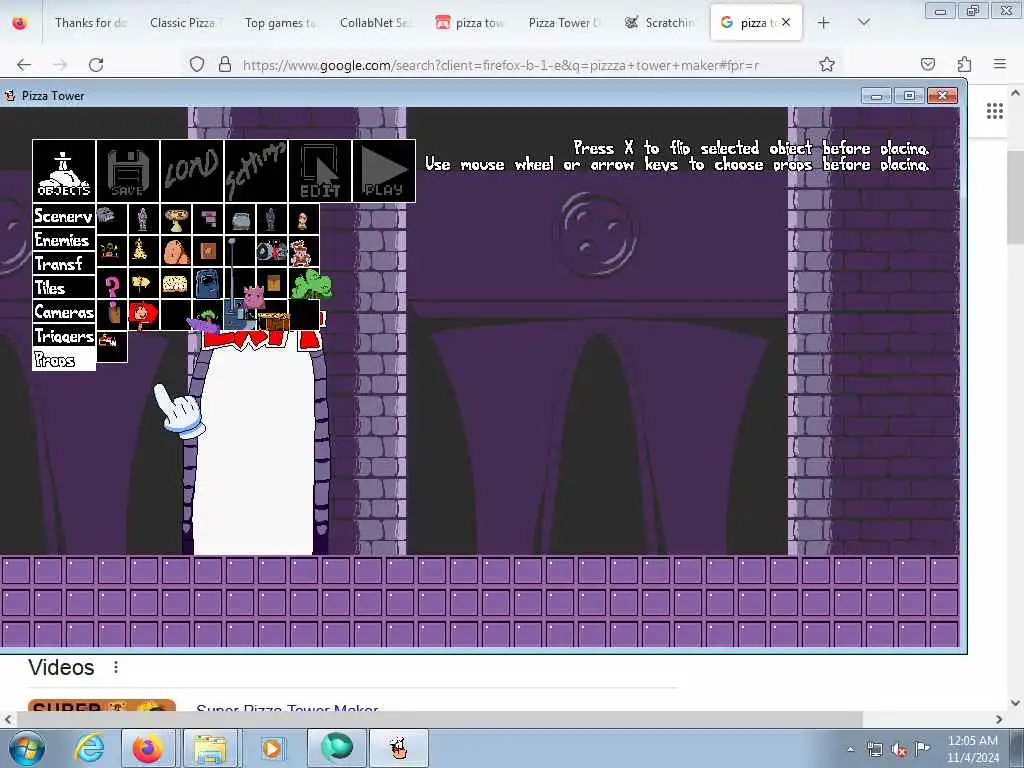The image size is (1024, 768).
Task: Click the Save floppy disk icon
Action: [x=128, y=170]
